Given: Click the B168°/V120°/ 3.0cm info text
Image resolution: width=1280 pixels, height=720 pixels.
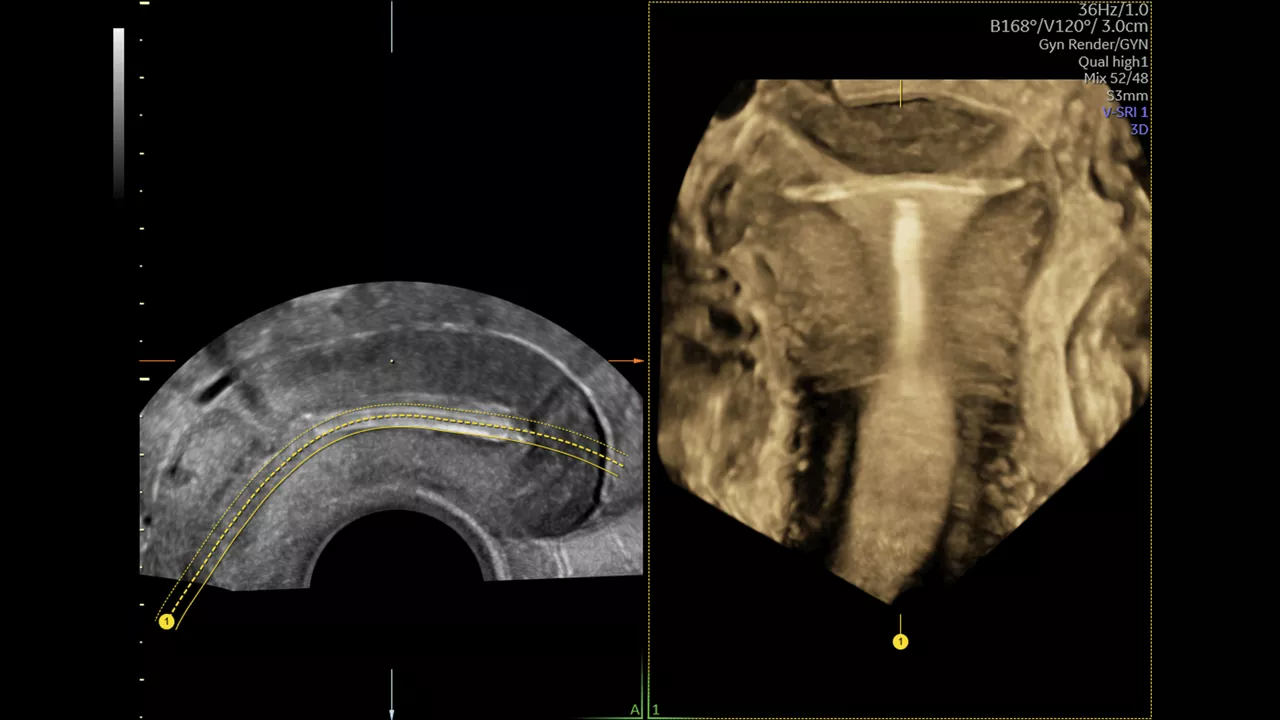Looking at the screenshot, I should [1069, 27].
